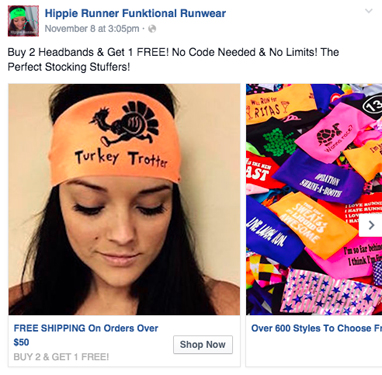Click the BUY 2 & GET 1 FREE! caption
The height and width of the screenshot is (375, 382).
click(x=61, y=357)
